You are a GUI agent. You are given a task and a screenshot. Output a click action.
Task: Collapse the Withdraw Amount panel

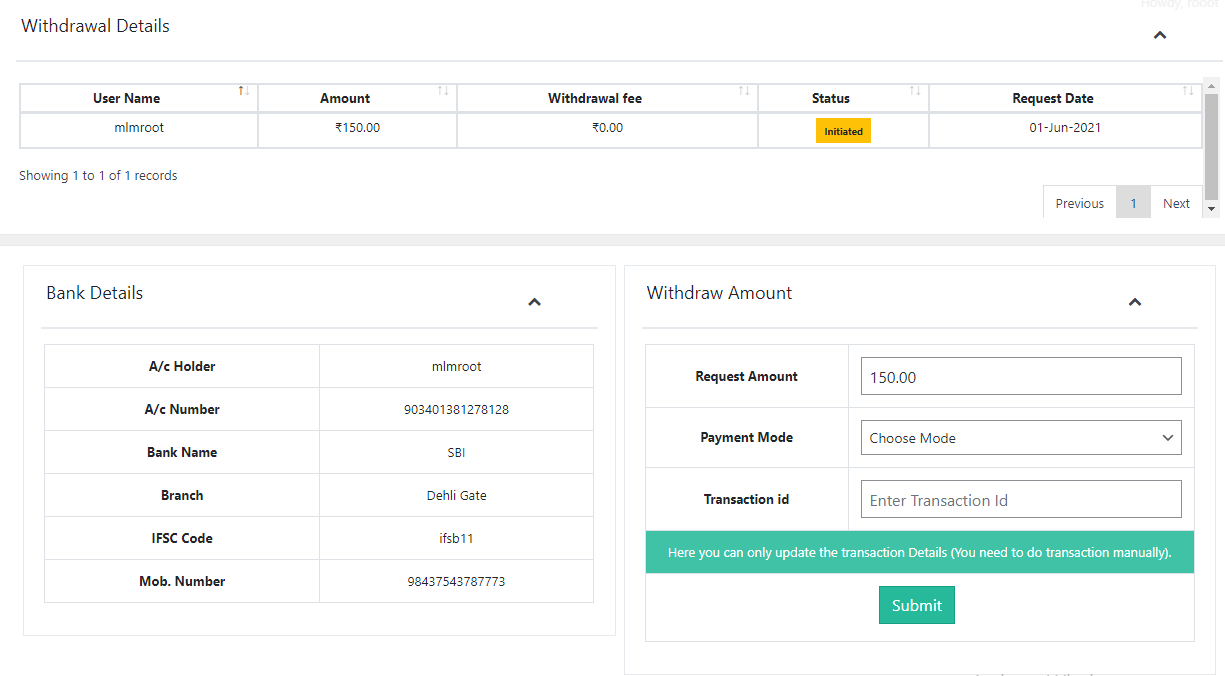1135,302
